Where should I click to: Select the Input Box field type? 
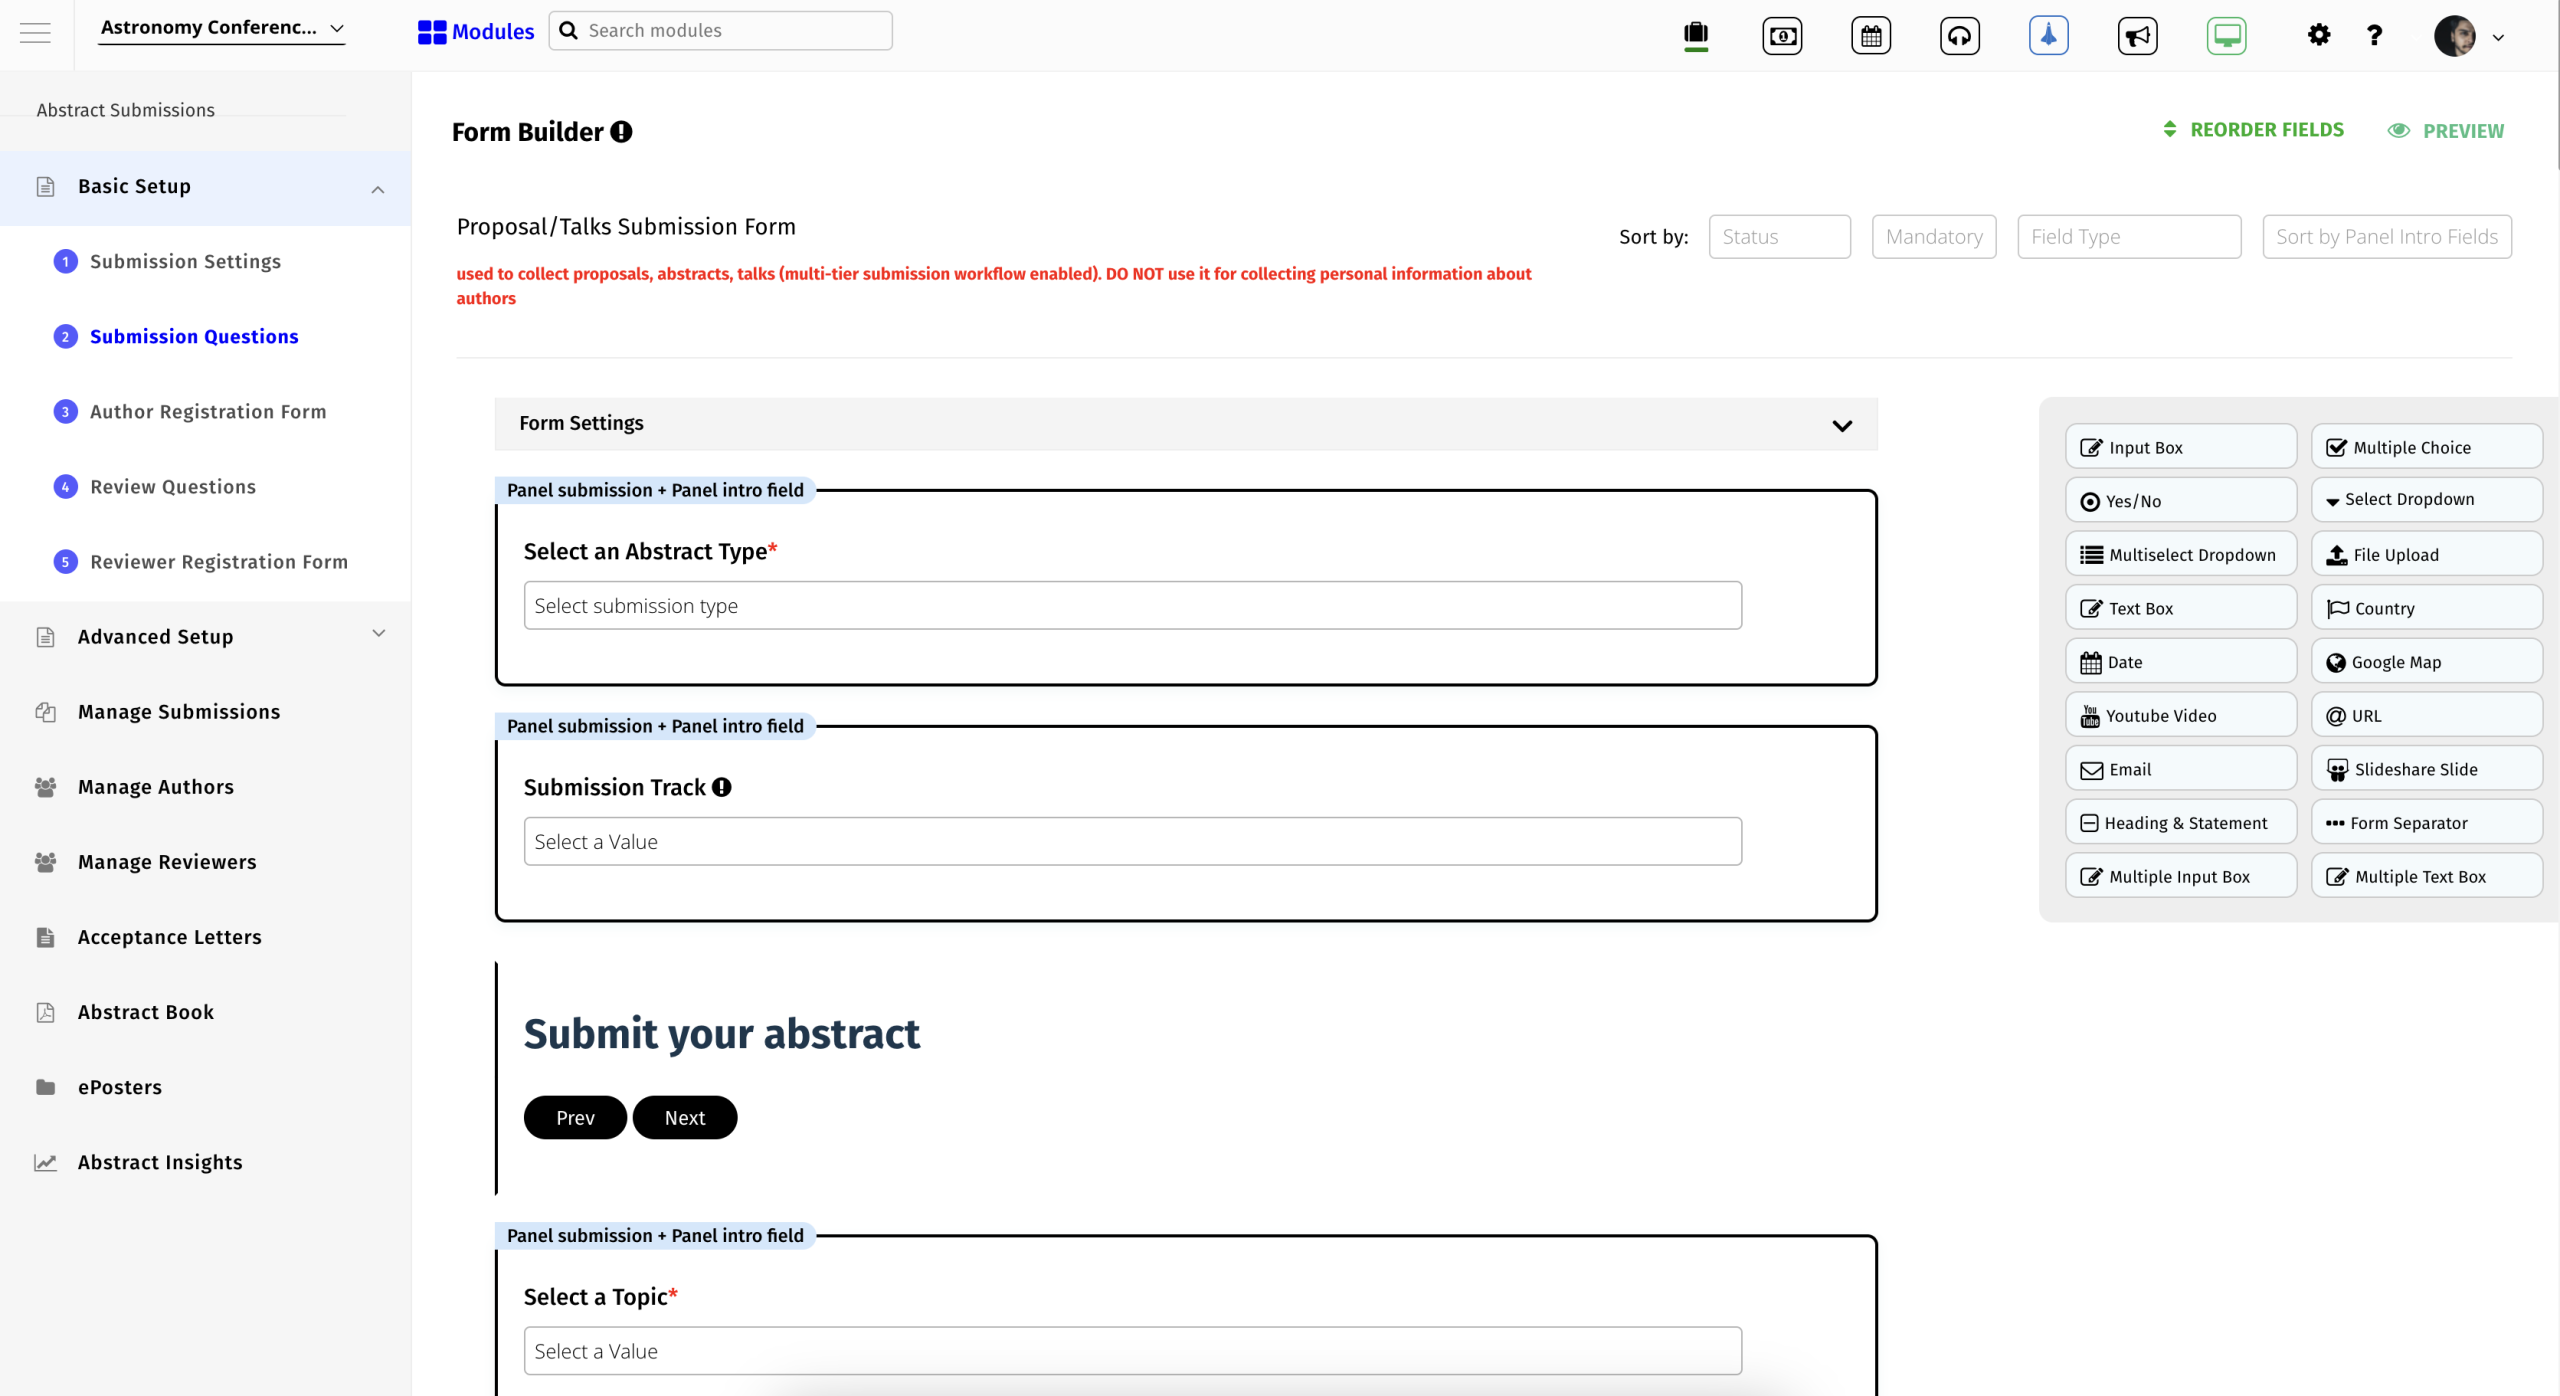coord(2181,446)
